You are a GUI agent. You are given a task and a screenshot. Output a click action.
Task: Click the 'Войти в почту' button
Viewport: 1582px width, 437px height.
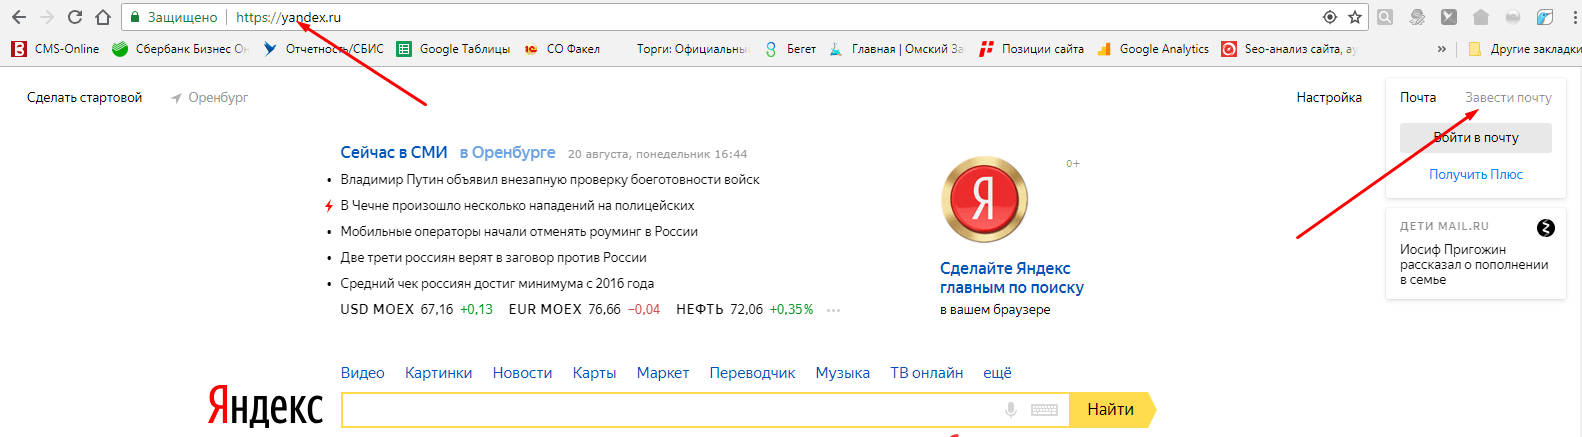(1475, 138)
